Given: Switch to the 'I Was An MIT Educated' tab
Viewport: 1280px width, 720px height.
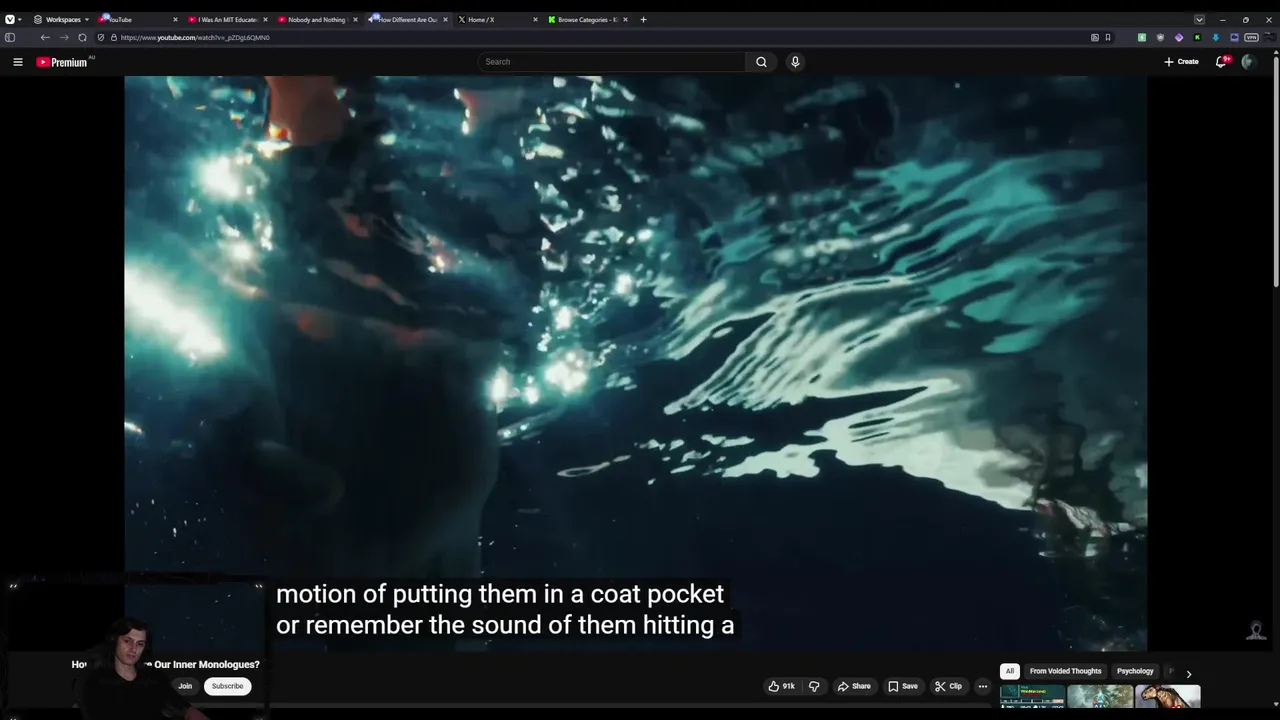Looking at the screenshot, I should [228, 19].
